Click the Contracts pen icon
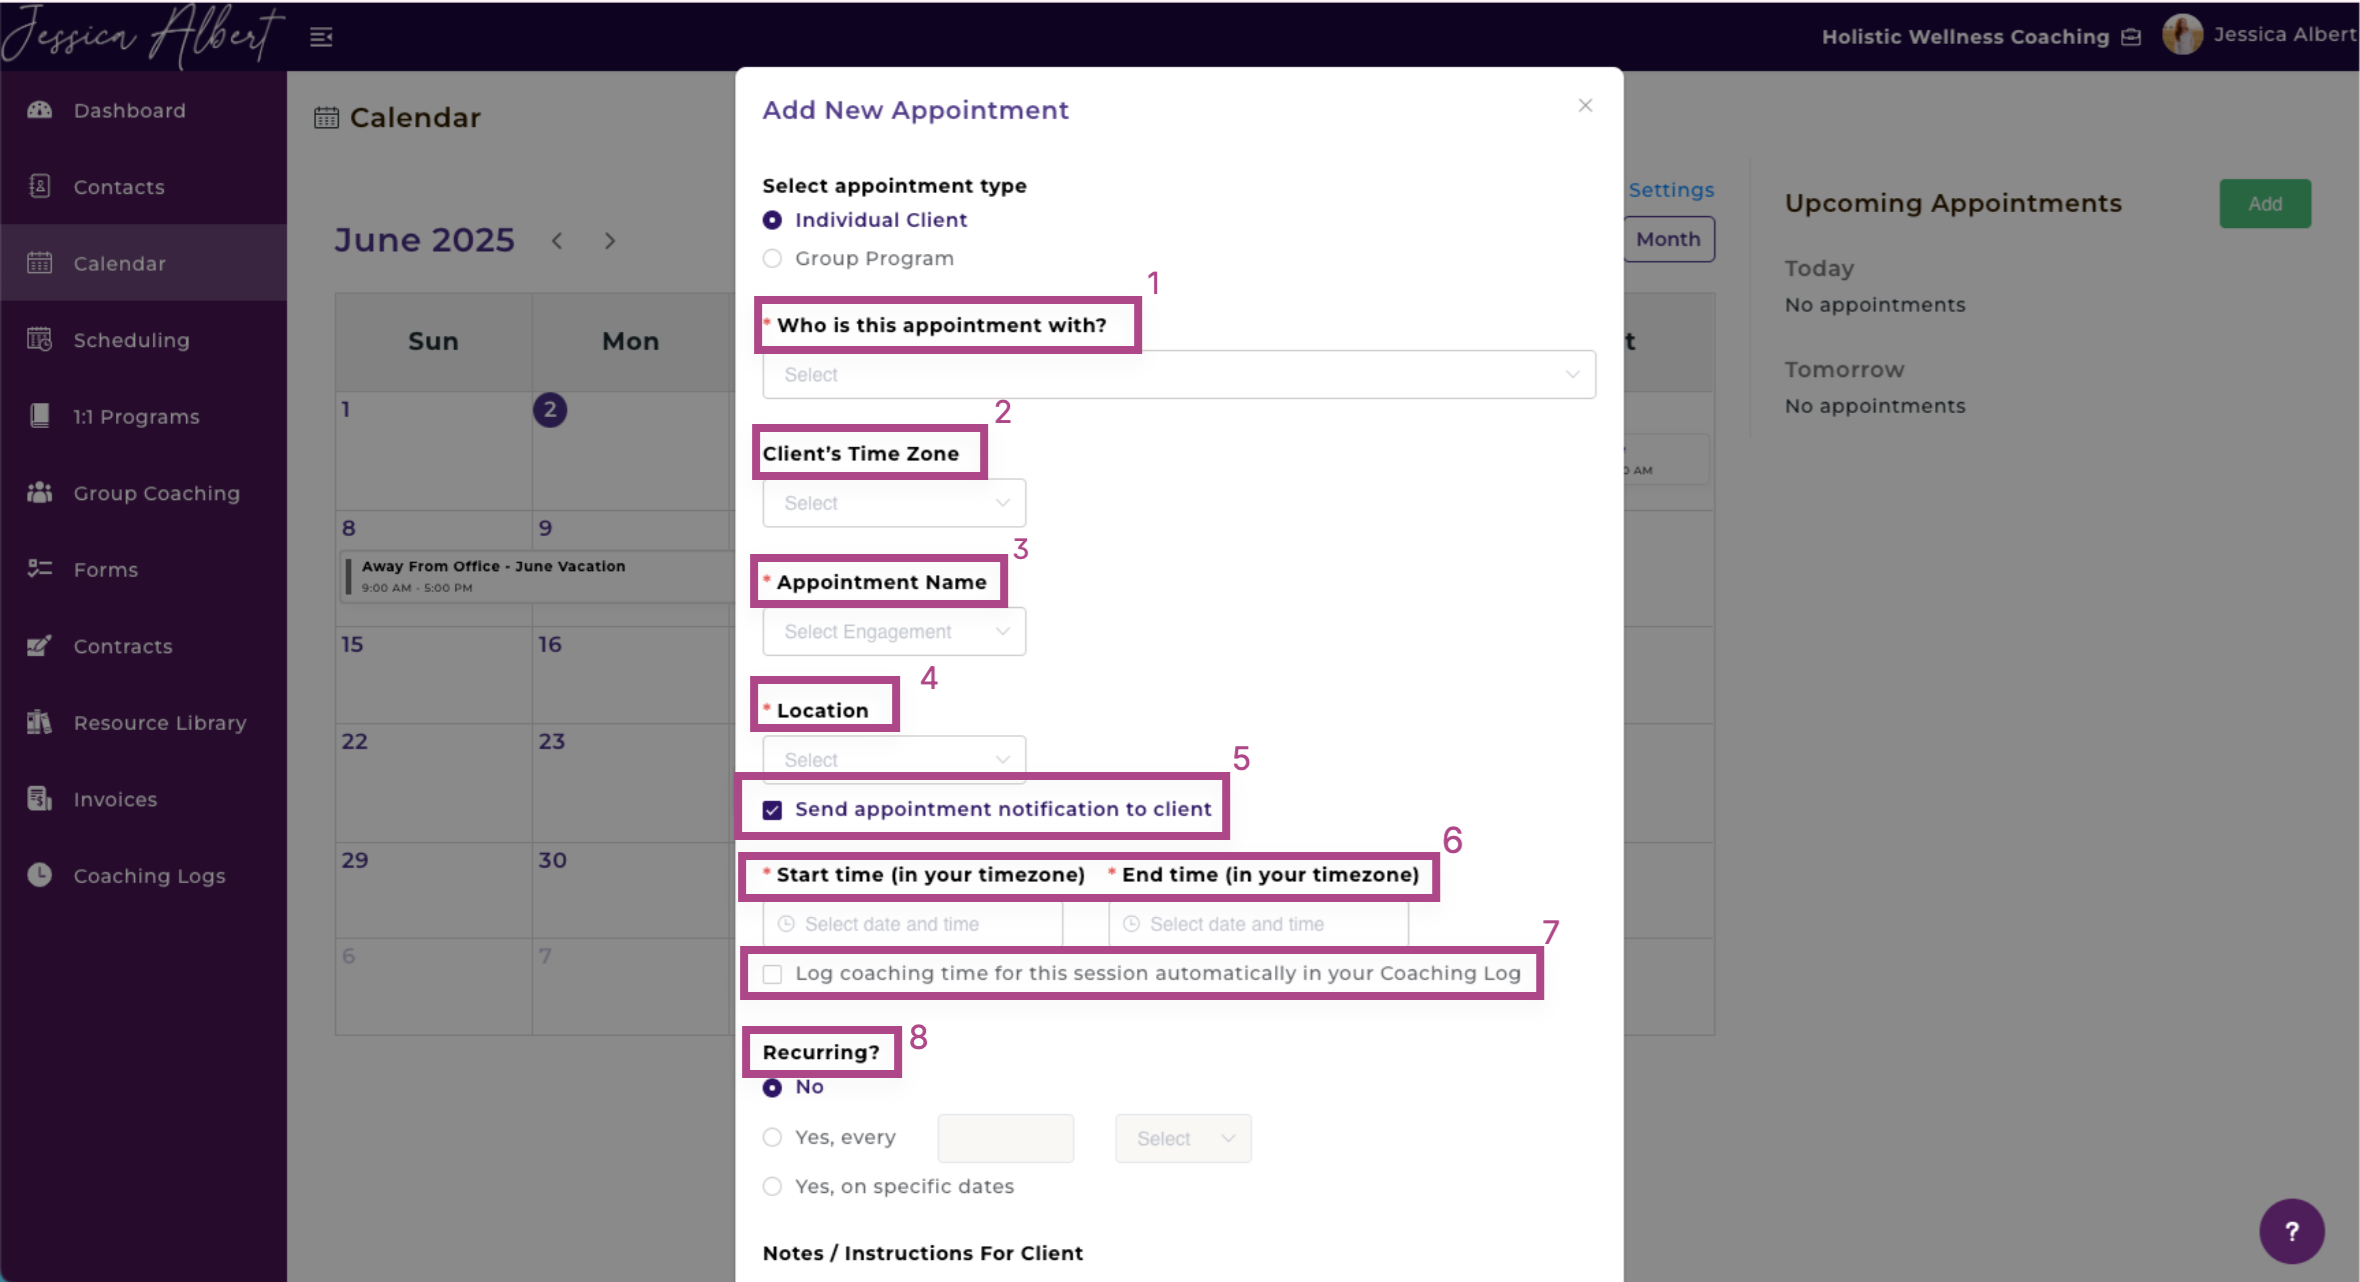Viewport: 2360px width, 1282px height. [40, 646]
